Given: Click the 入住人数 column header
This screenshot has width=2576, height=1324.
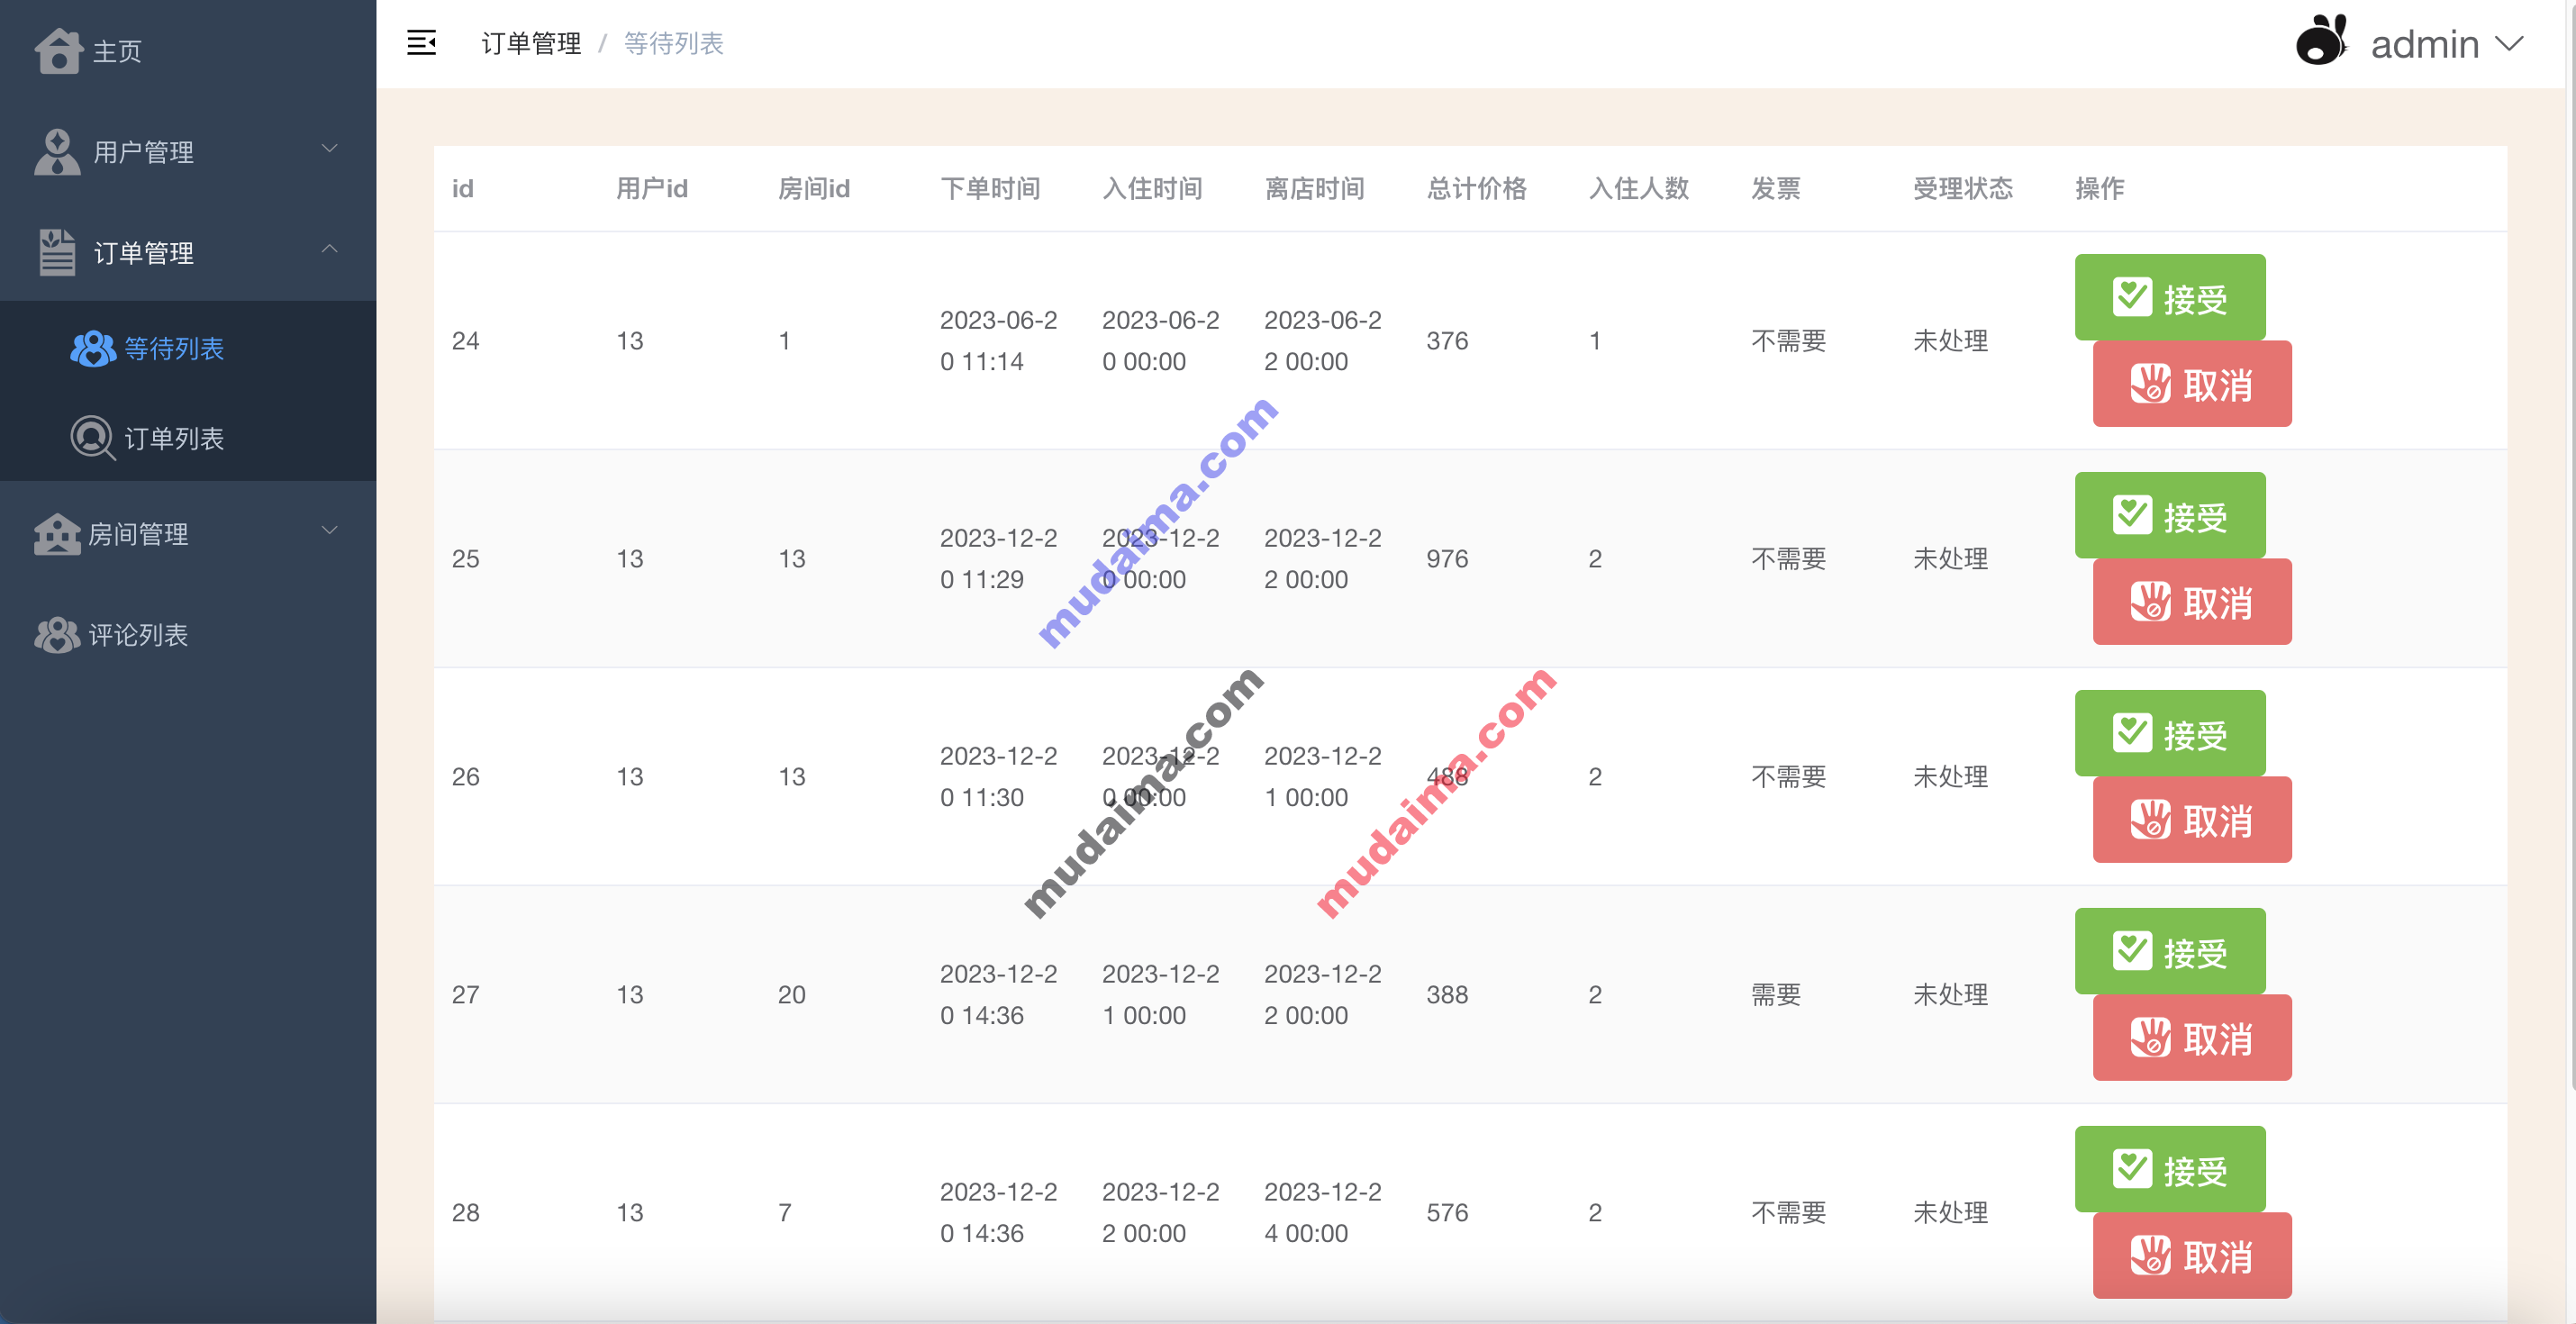Looking at the screenshot, I should 1638,188.
